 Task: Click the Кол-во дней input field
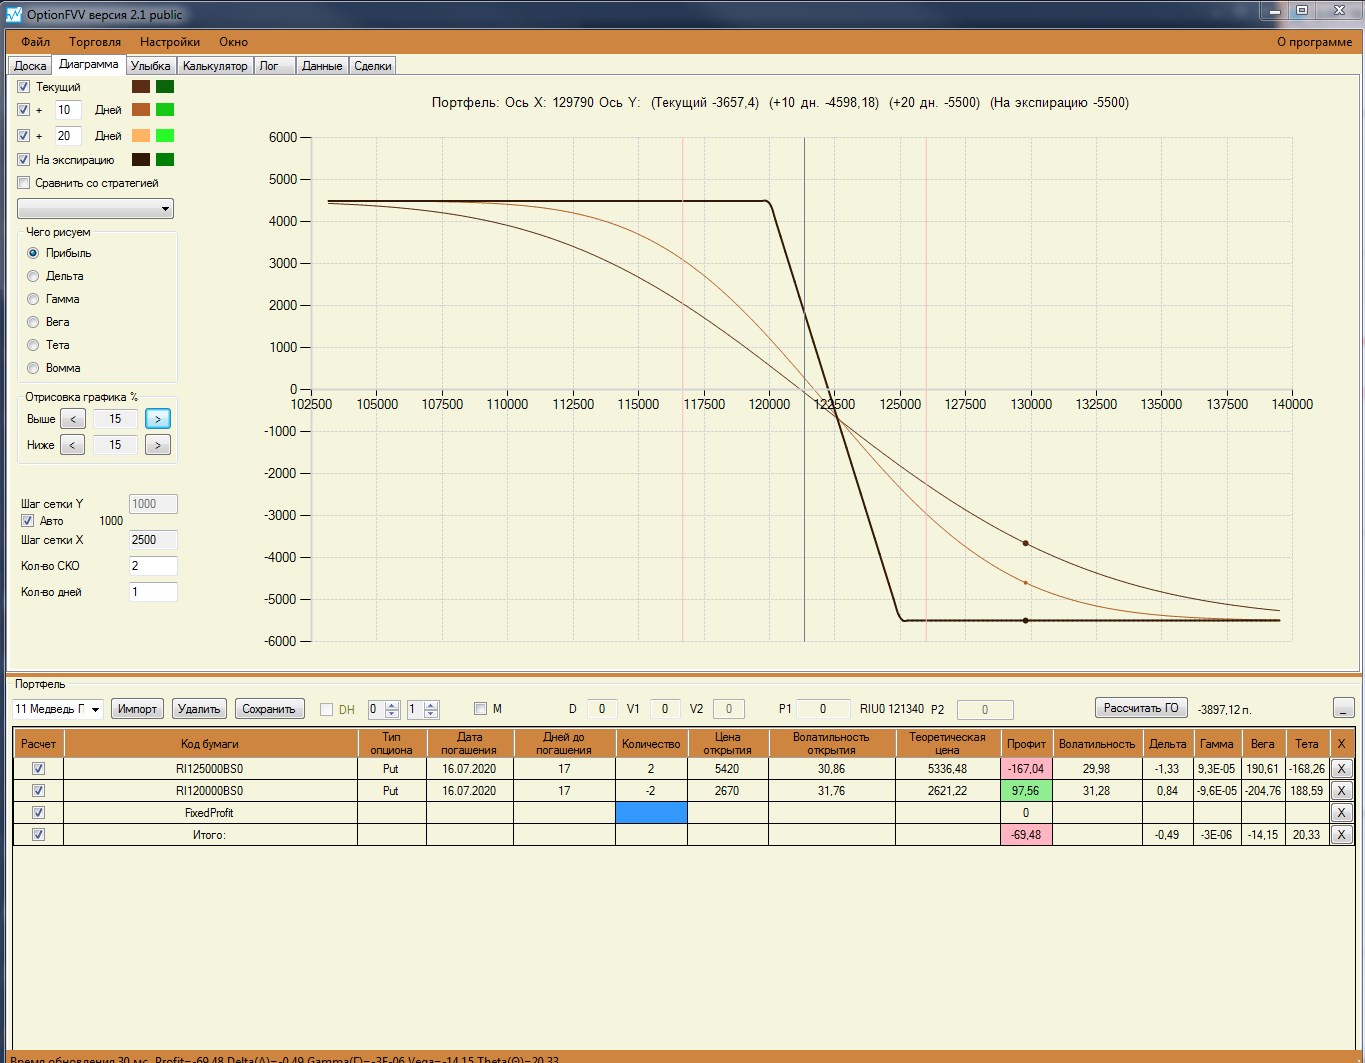coord(153,592)
